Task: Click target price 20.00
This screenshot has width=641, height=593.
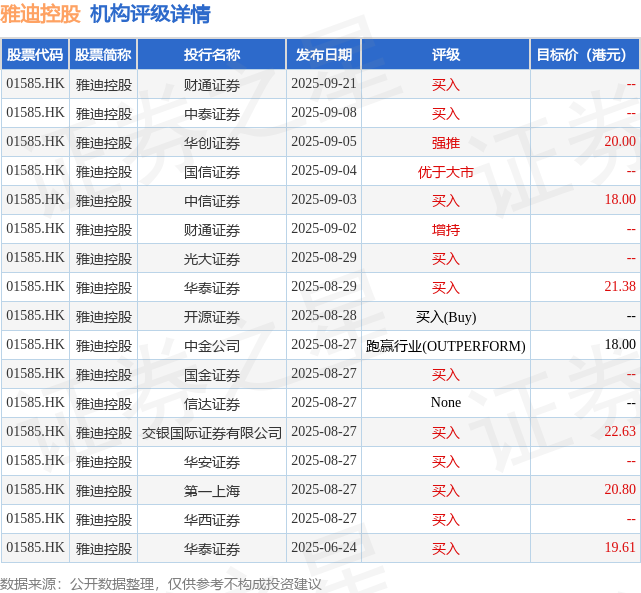Action: point(620,141)
